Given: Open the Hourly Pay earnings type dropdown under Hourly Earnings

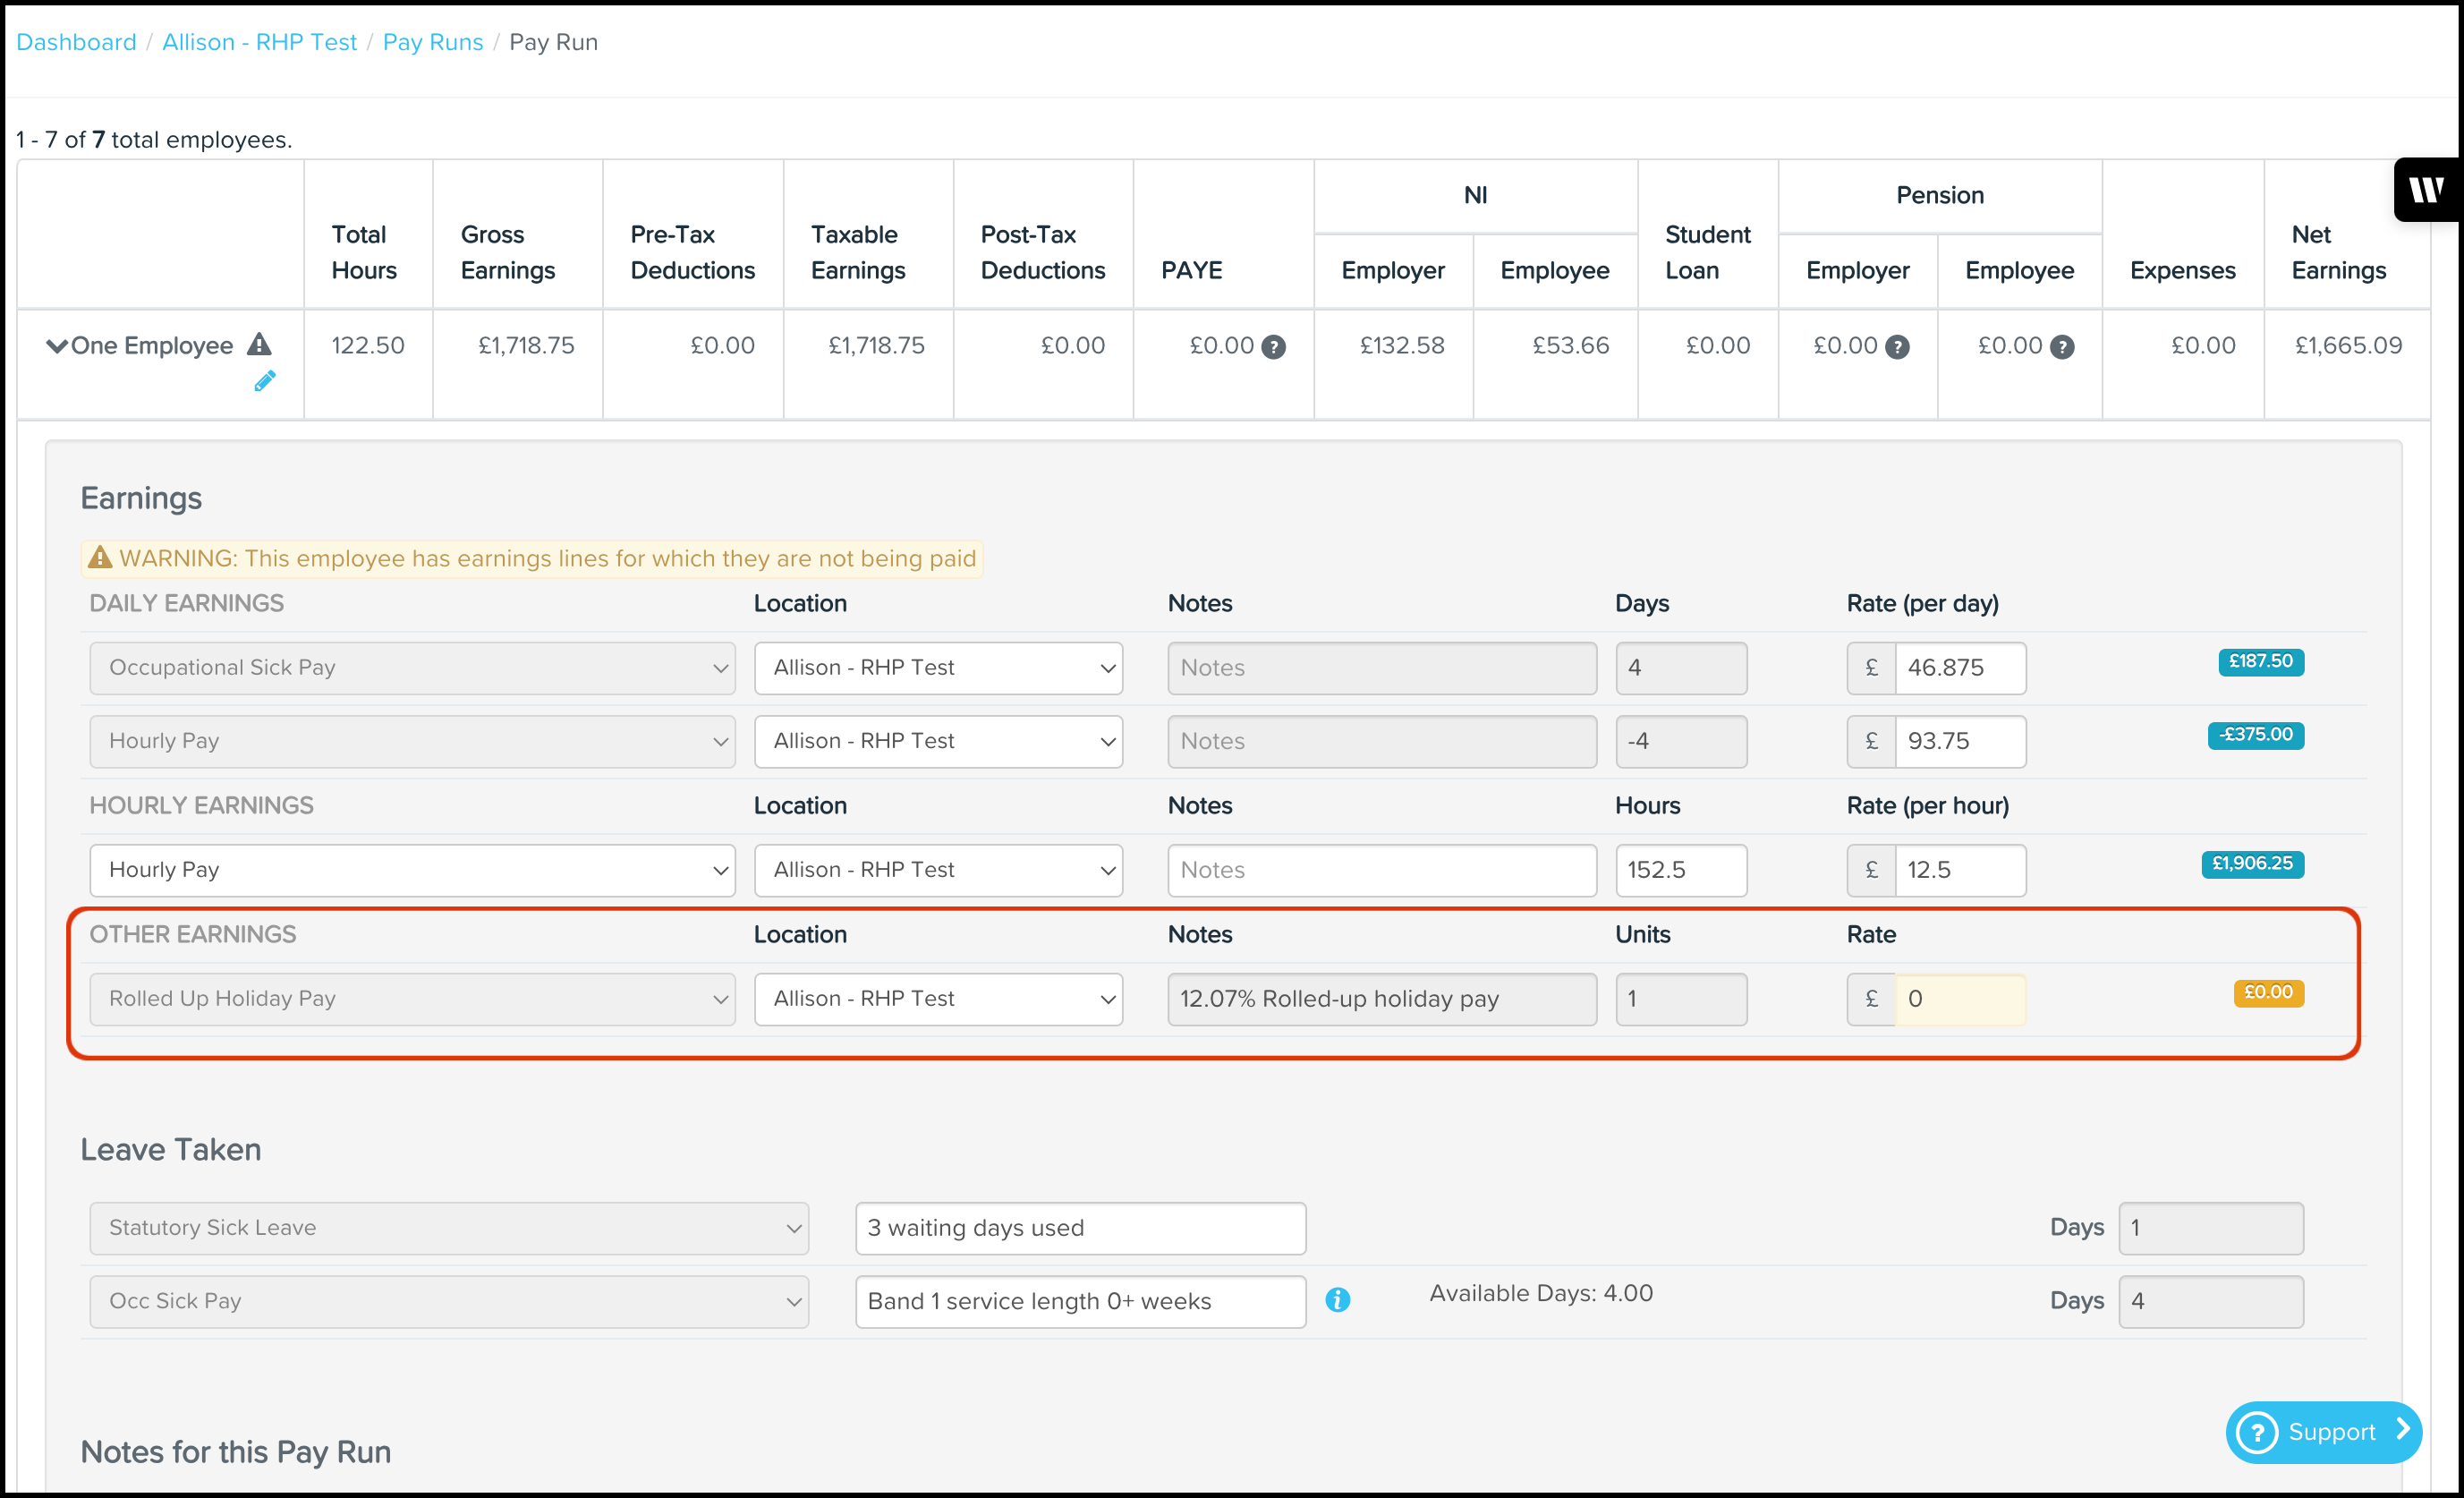Looking at the screenshot, I should coord(412,870).
